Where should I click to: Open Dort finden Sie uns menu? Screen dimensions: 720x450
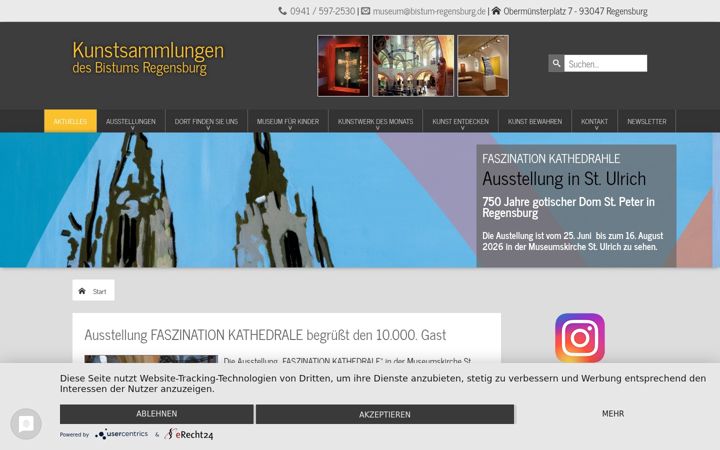click(206, 121)
